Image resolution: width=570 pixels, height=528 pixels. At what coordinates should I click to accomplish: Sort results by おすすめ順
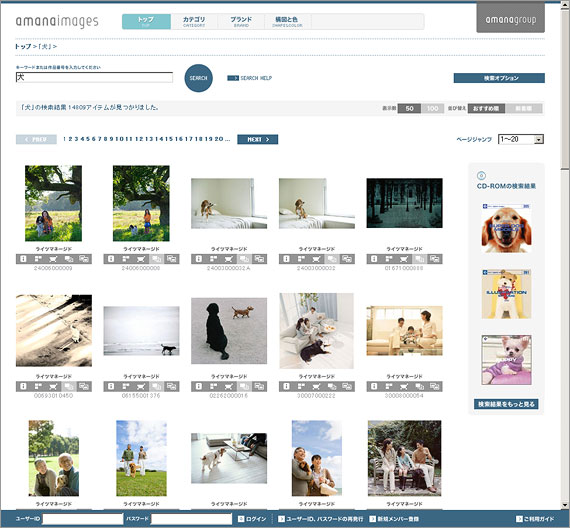[x=486, y=108]
